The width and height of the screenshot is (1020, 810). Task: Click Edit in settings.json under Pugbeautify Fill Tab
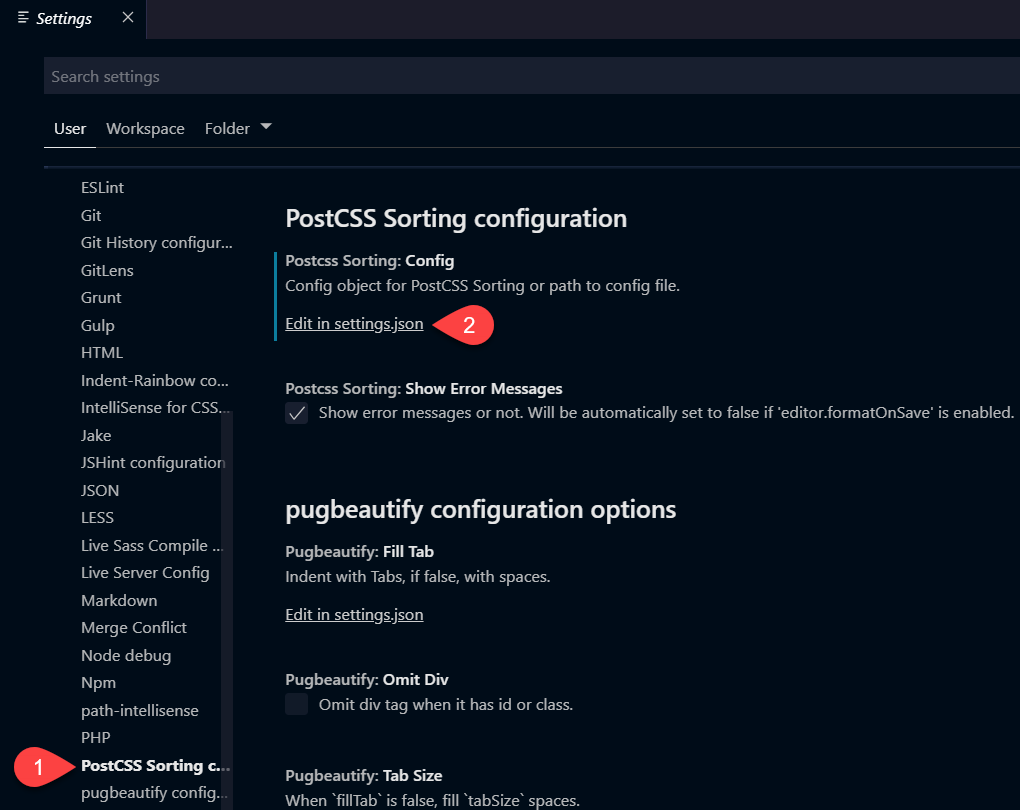click(353, 613)
